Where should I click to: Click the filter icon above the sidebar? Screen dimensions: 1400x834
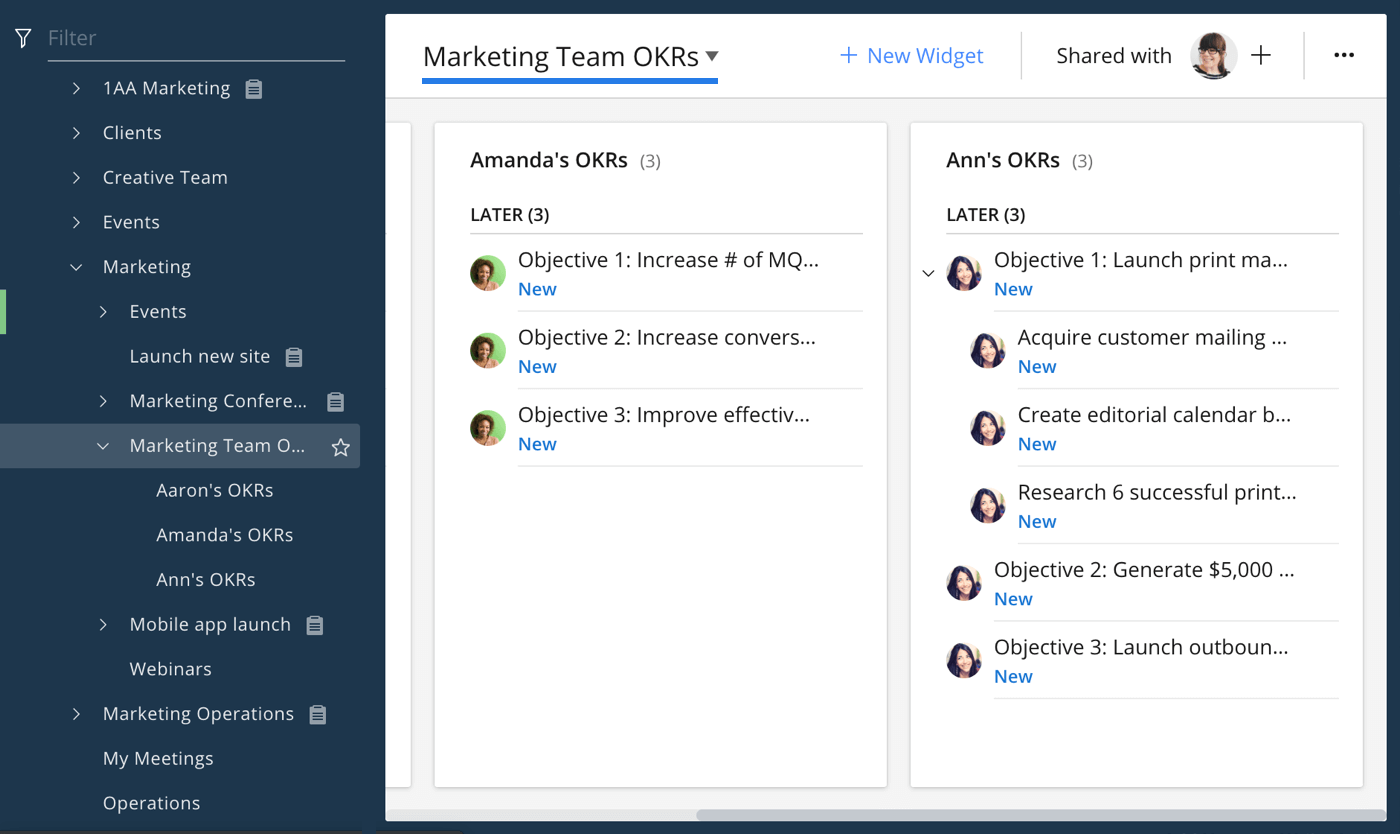pyautogui.click(x=21, y=37)
